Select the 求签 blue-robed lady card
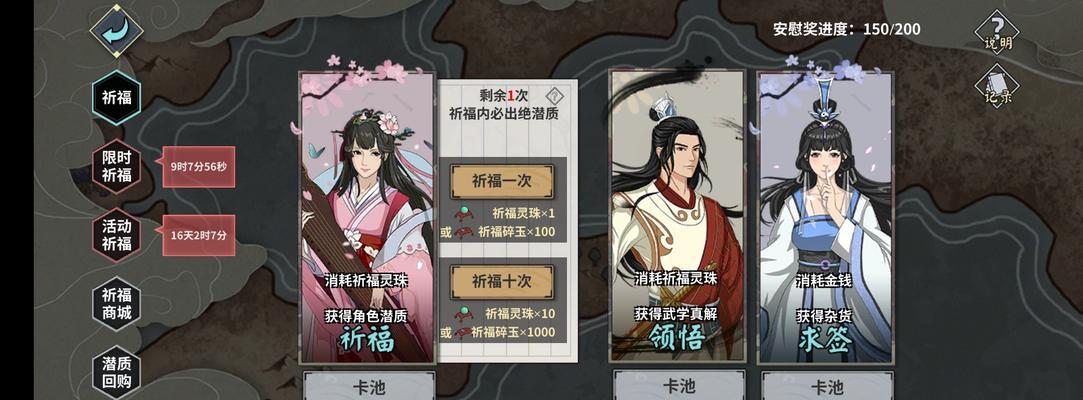The height and width of the screenshot is (400, 1083). coord(825,217)
